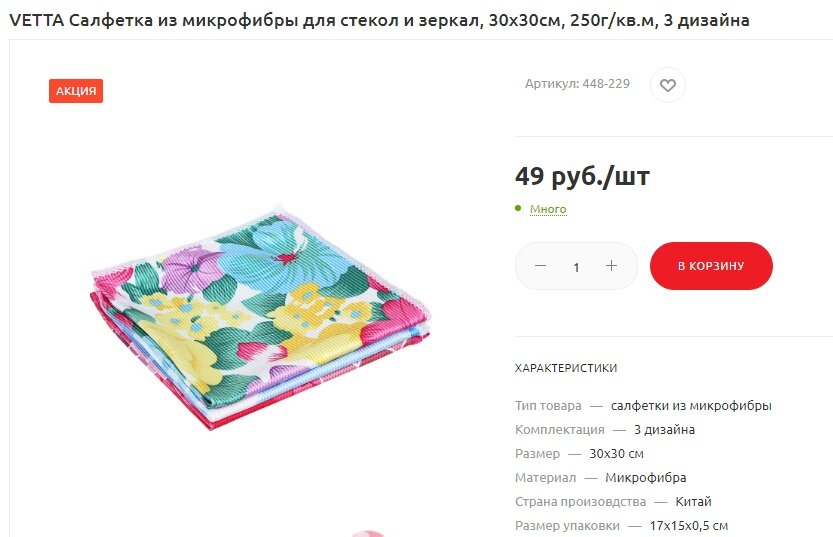The height and width of the screenshot is (537, 833).
Task: Click the red АКЦИЯ promo badge
Action: point(76,91)
